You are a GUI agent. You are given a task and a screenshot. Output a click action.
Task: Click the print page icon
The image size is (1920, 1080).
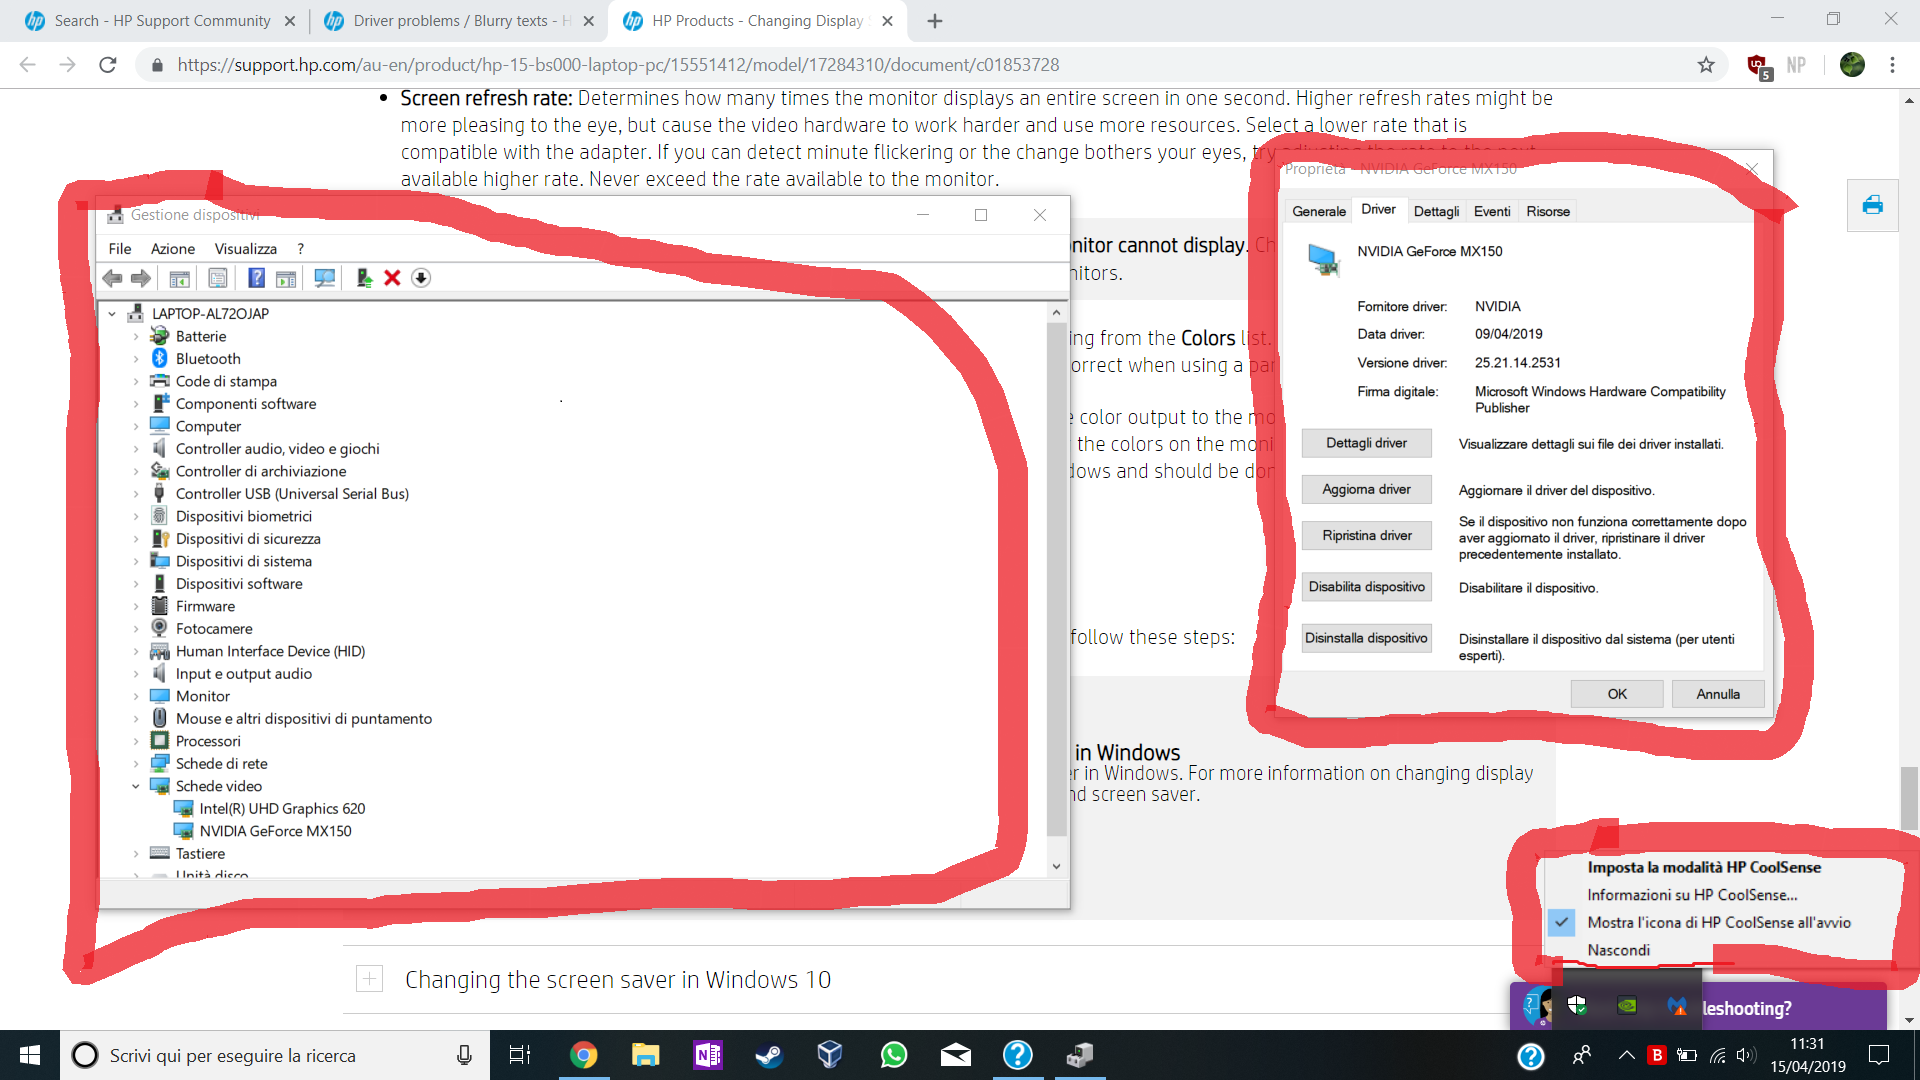click(1872, 205)
